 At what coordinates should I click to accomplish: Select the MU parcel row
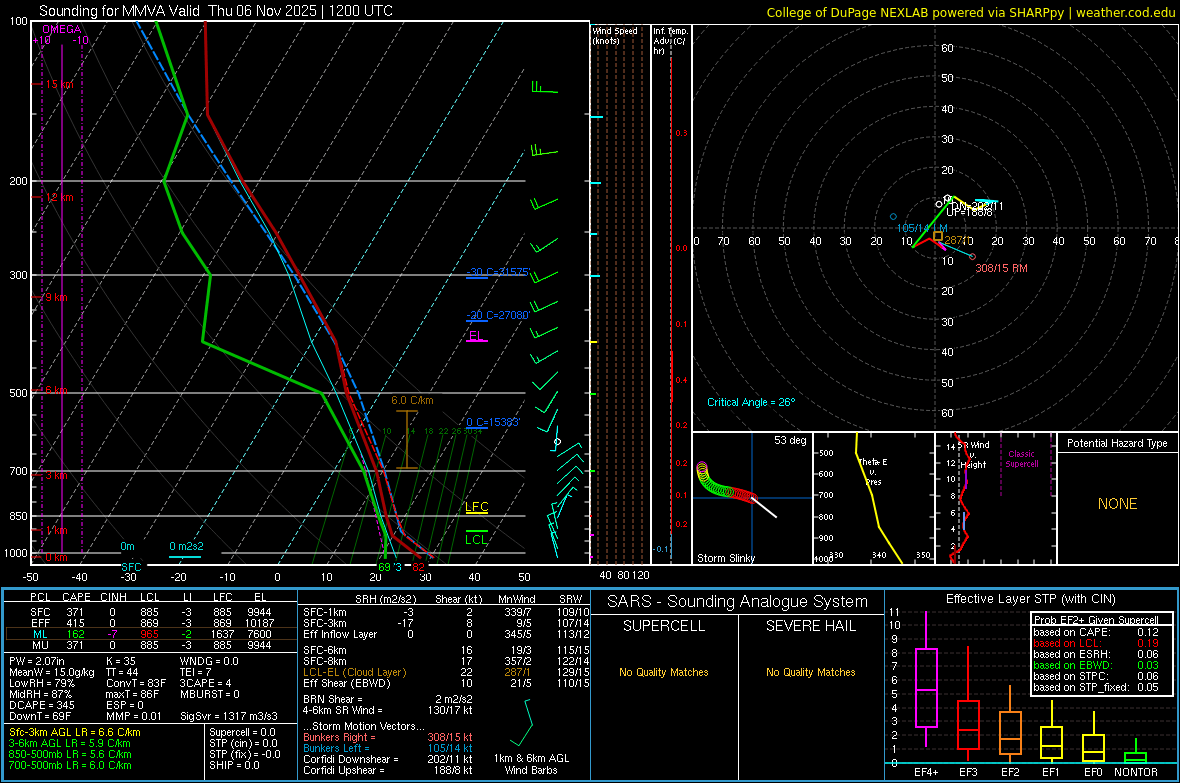(x=151, y=645)
